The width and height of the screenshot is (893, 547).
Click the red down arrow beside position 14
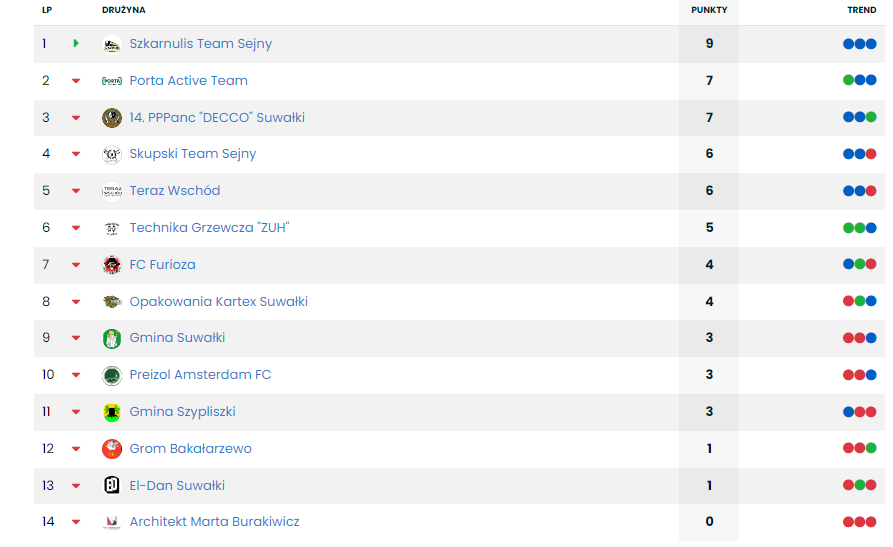point(76,522)
